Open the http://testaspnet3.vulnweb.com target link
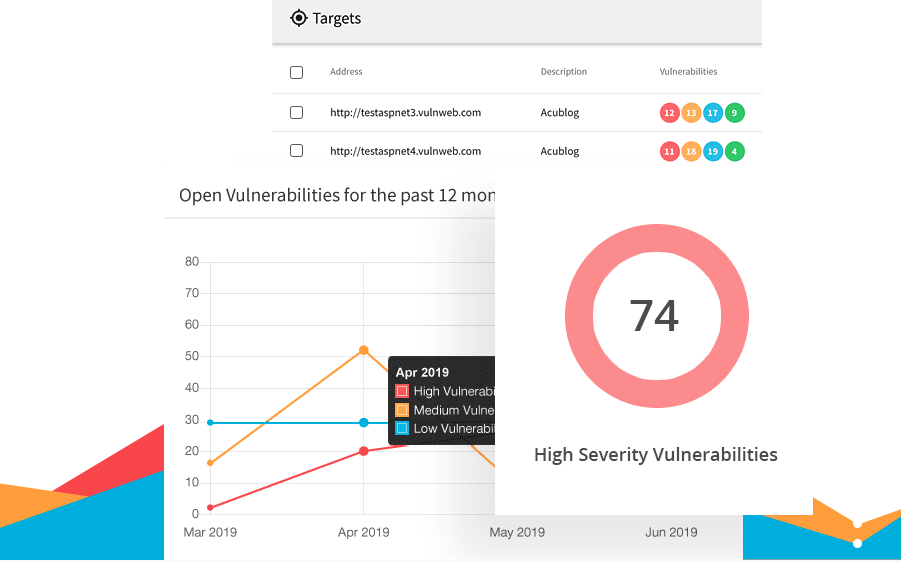Screen dimensions: 901x562 coord(405,113)
